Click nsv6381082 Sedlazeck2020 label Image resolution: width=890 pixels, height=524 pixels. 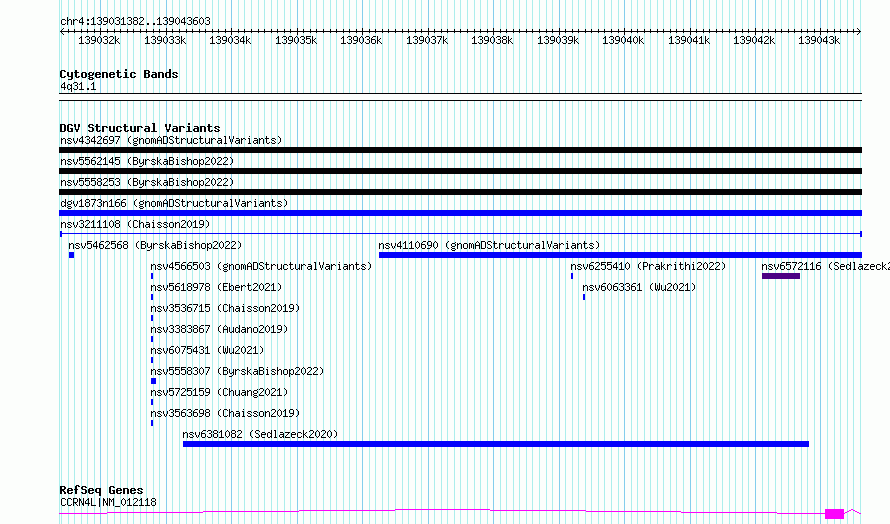[x=260, y=434]
